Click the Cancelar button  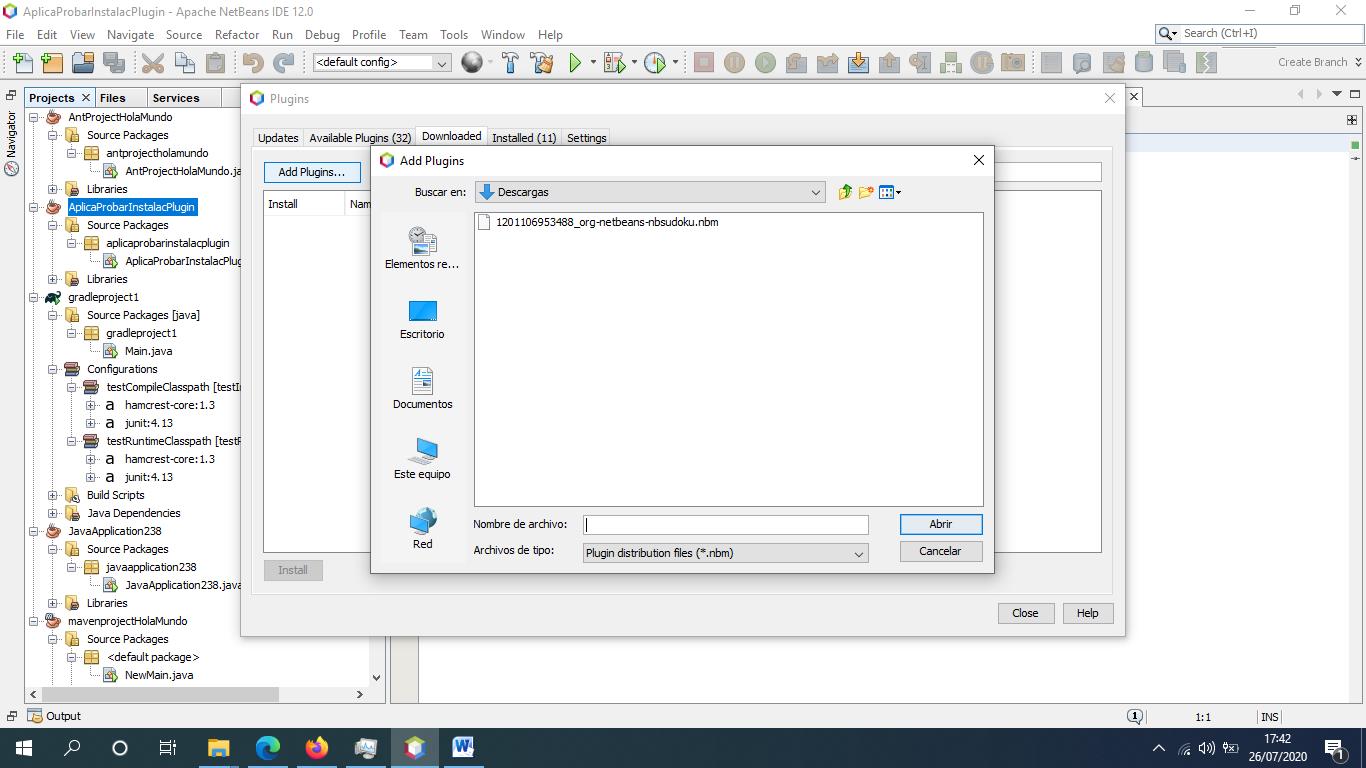click(x=941, y=551)
